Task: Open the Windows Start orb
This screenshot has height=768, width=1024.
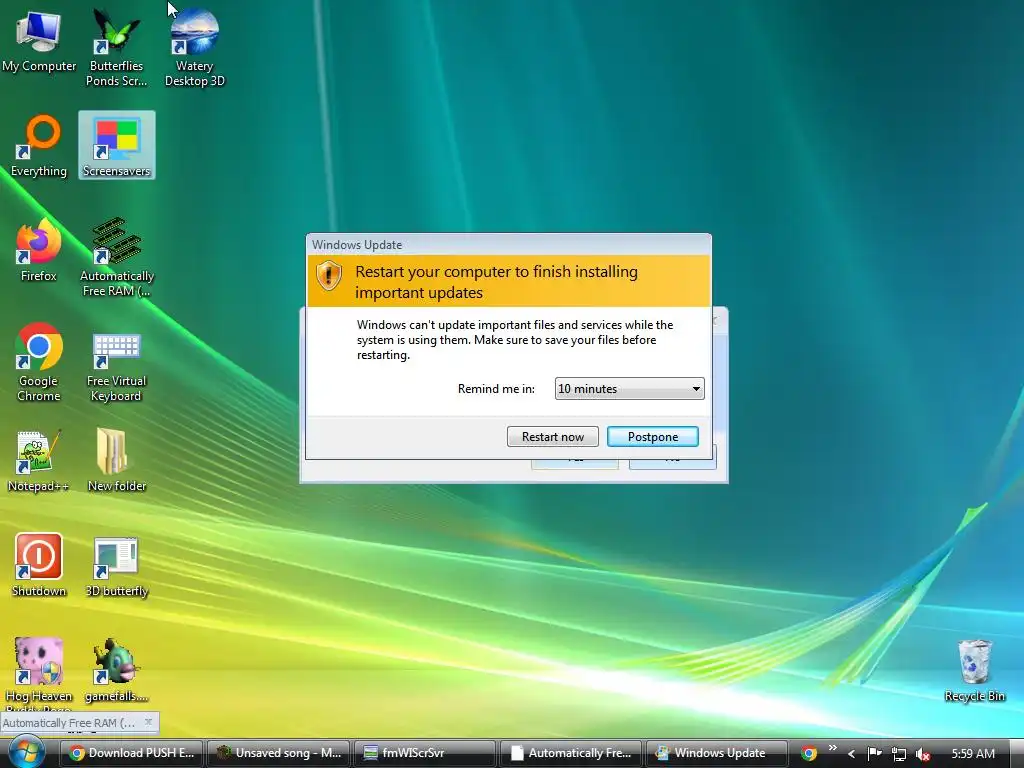Action: coord(27,752)
